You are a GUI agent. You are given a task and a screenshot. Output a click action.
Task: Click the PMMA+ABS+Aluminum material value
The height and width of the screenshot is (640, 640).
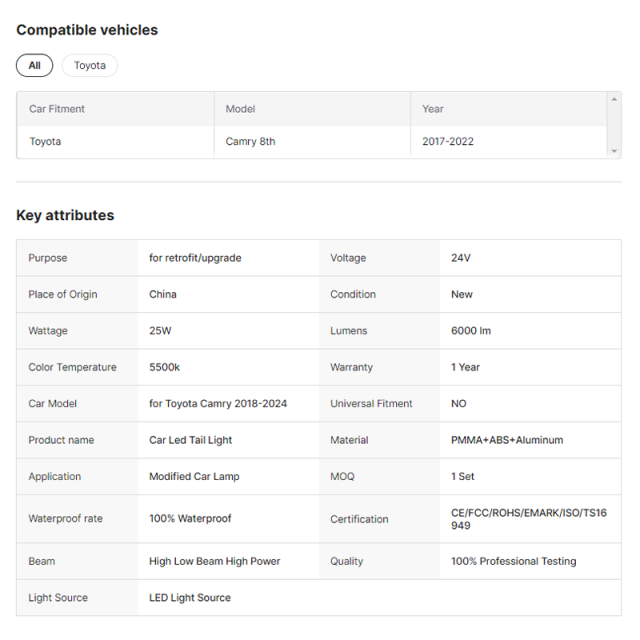click(x=507, y=440)
